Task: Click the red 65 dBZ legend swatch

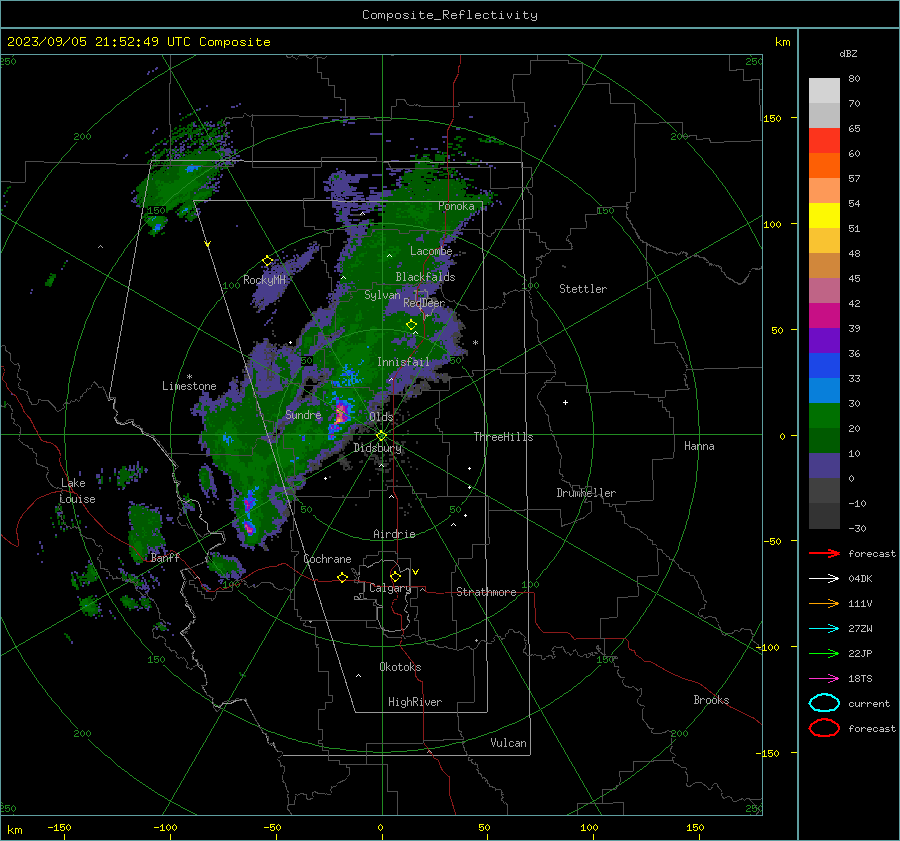Action: tap(824, 141)
